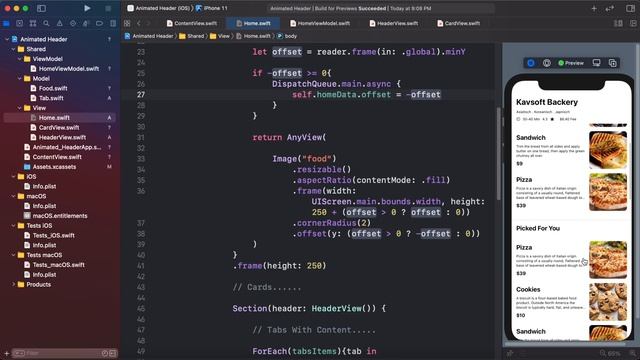
Task: Open the Source Control navigator
Action: point(19,23)
